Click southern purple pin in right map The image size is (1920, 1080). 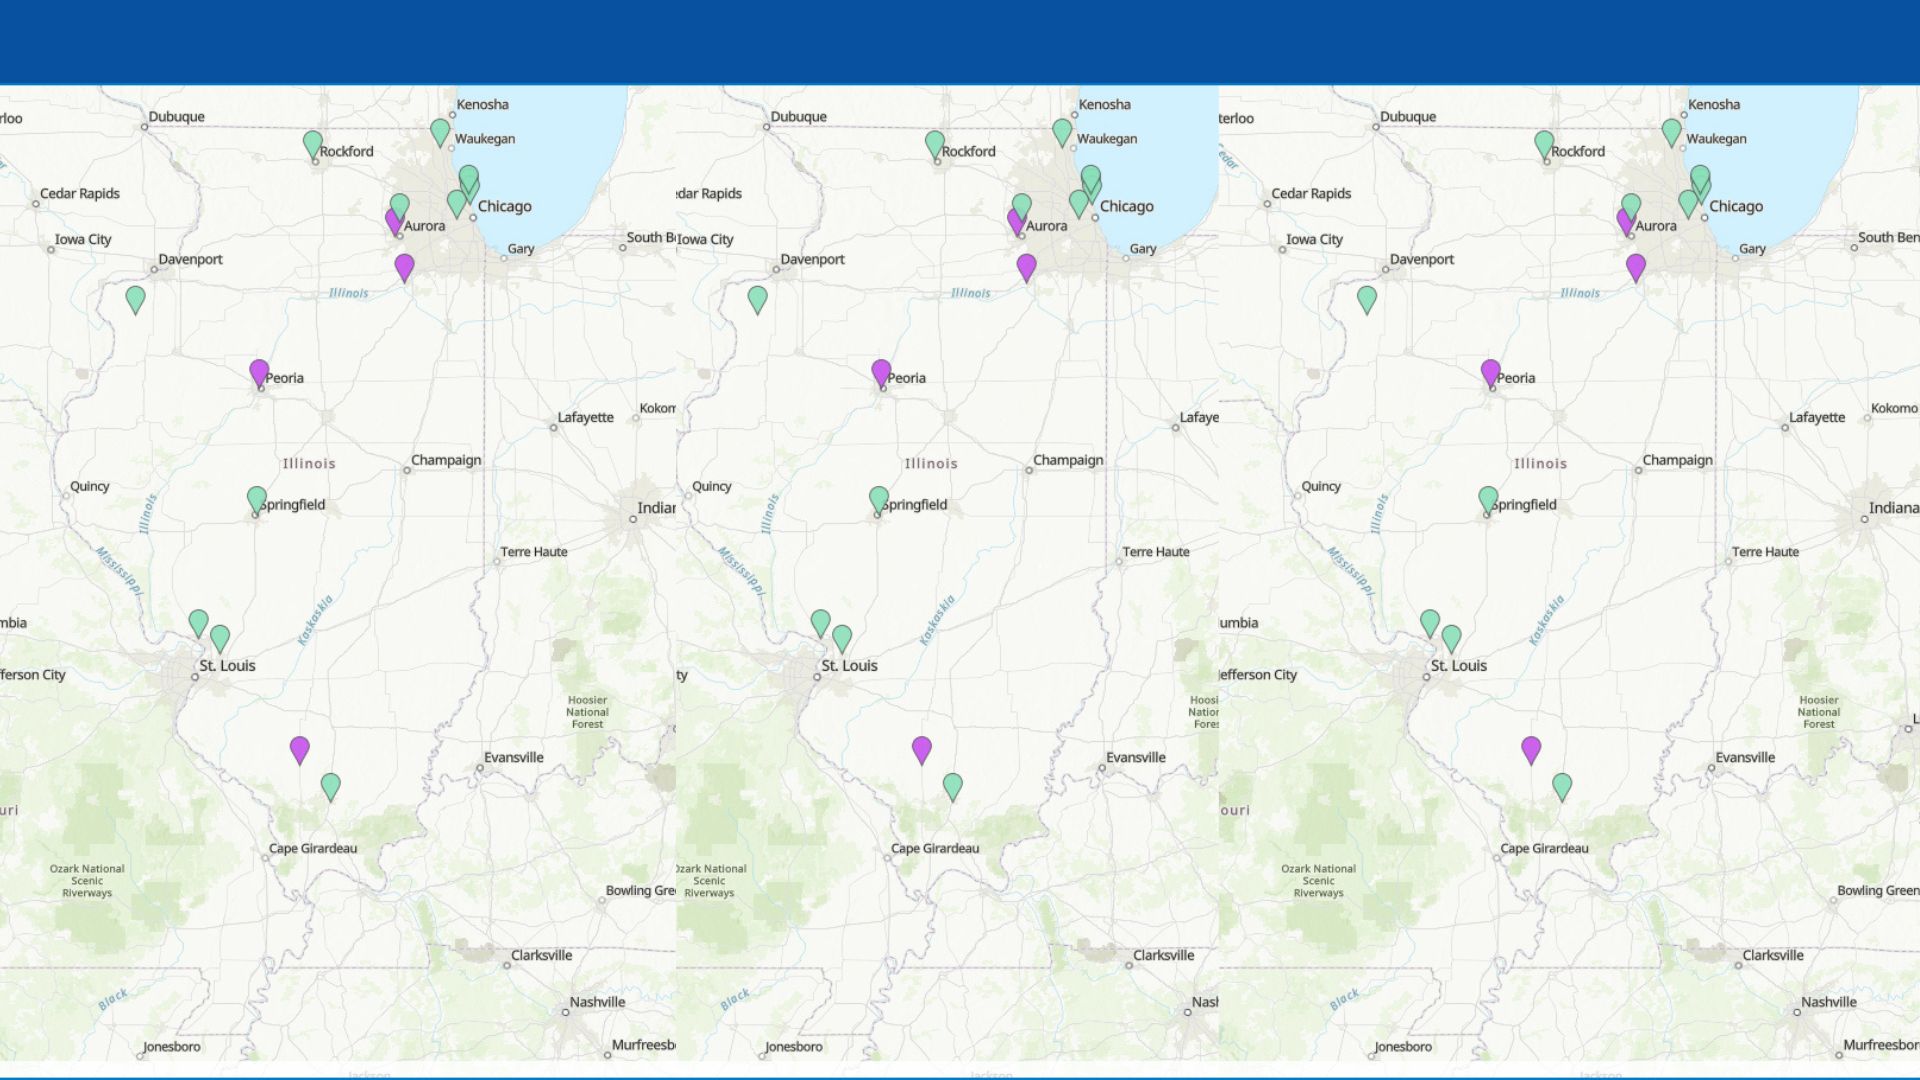1531,750
